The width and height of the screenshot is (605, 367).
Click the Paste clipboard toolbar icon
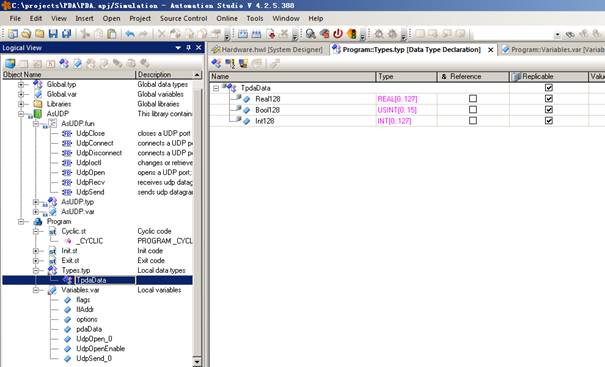click(112, 34)
